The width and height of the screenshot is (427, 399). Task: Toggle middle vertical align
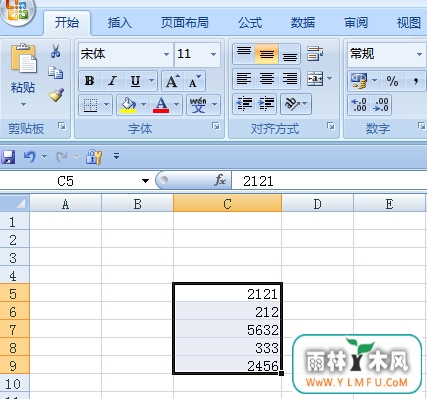click(267, 53)
